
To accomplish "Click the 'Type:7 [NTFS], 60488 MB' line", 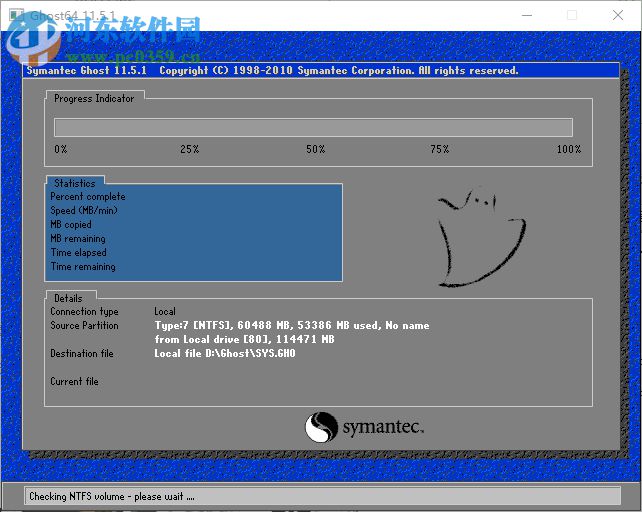I will tap(292, 326).
